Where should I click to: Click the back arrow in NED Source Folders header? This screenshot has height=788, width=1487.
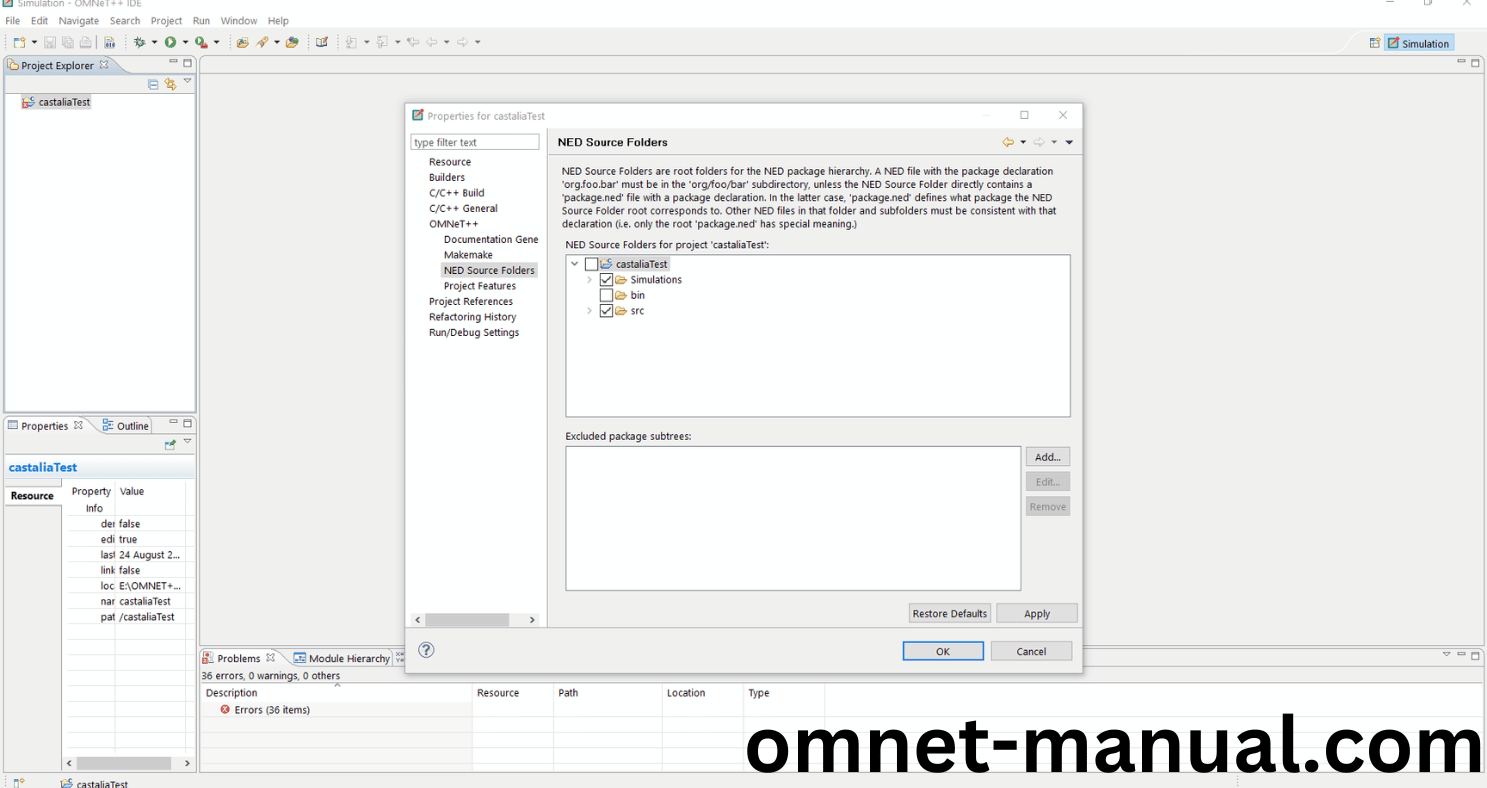point(1008,142)
